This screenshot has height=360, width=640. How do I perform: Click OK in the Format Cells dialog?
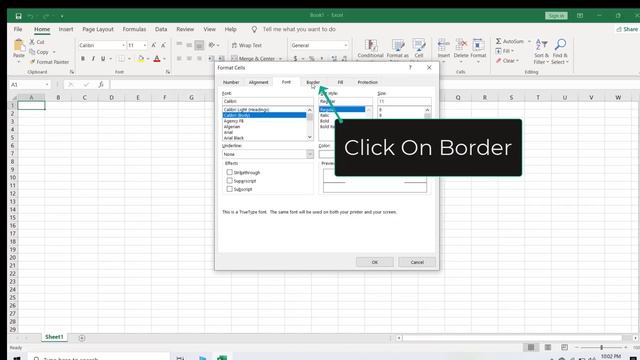tap(375, 262)
